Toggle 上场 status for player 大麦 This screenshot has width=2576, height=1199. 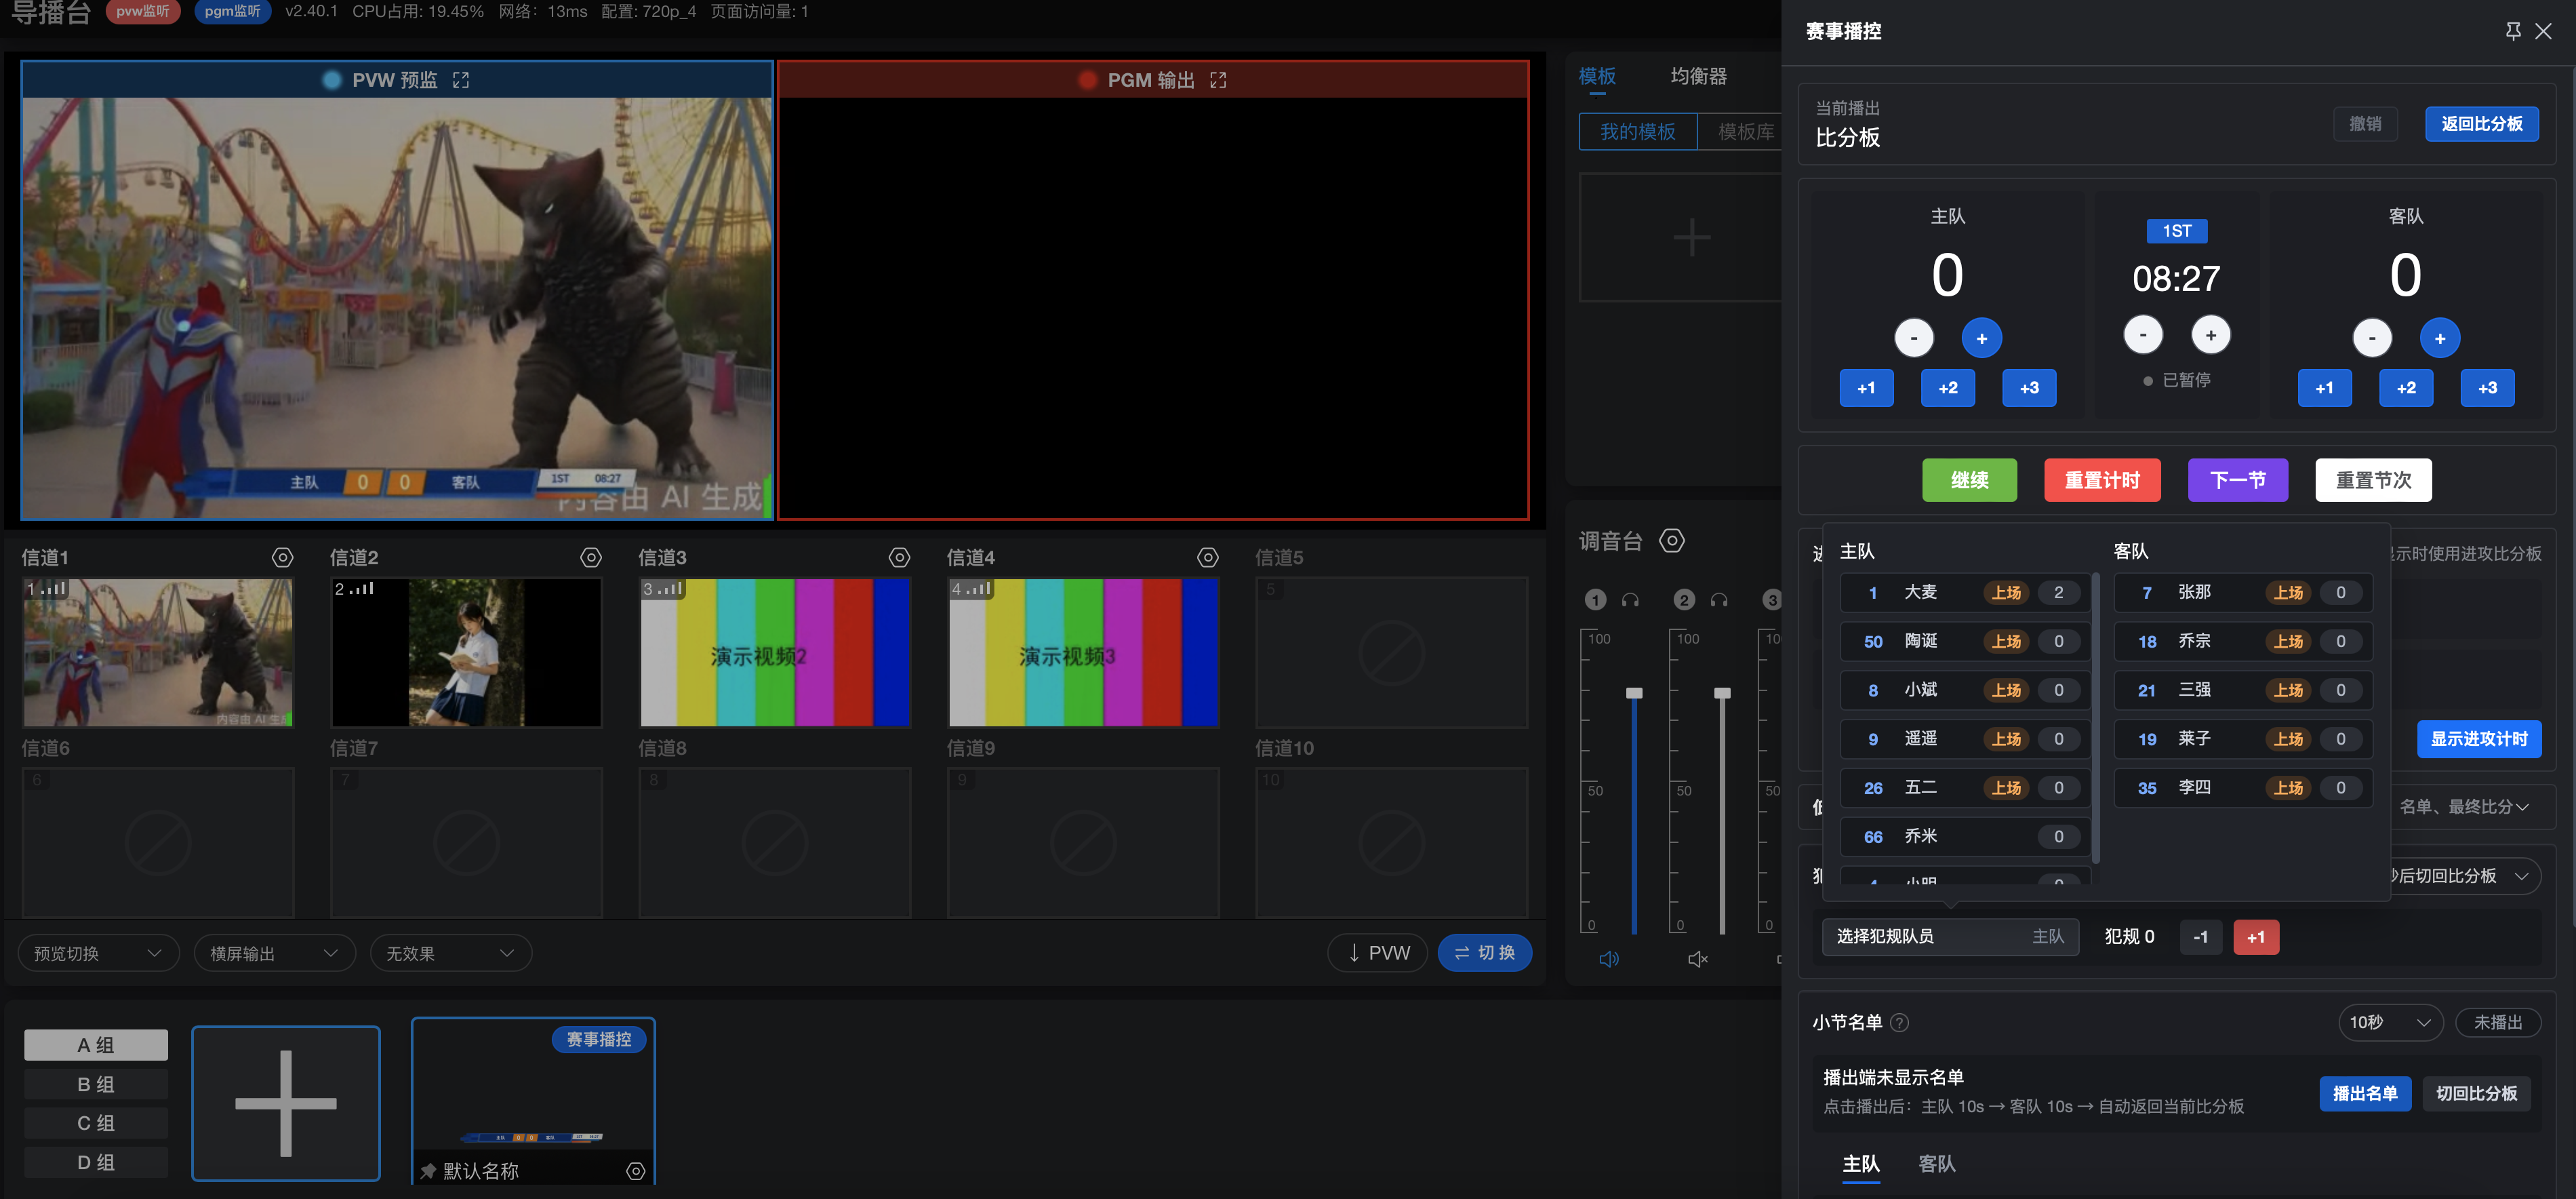pyautogui.click(x=2006, y=593)
